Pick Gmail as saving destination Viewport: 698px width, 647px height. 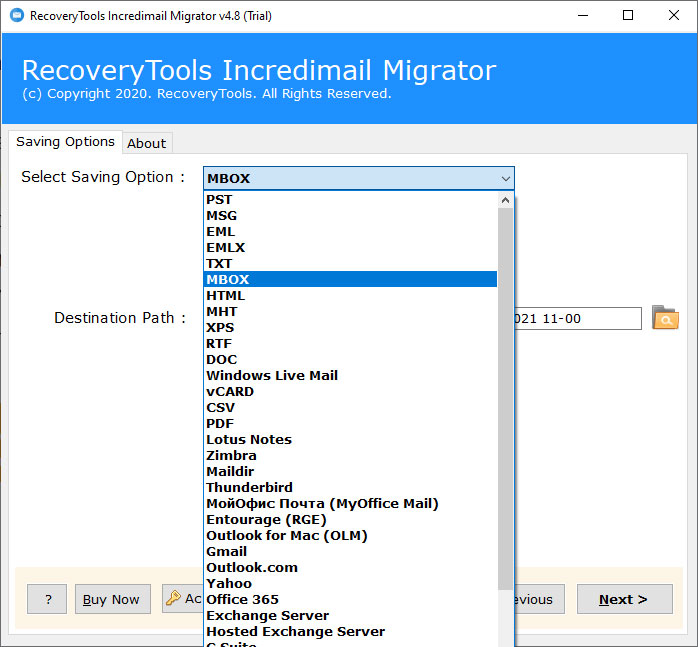point(350,551)
